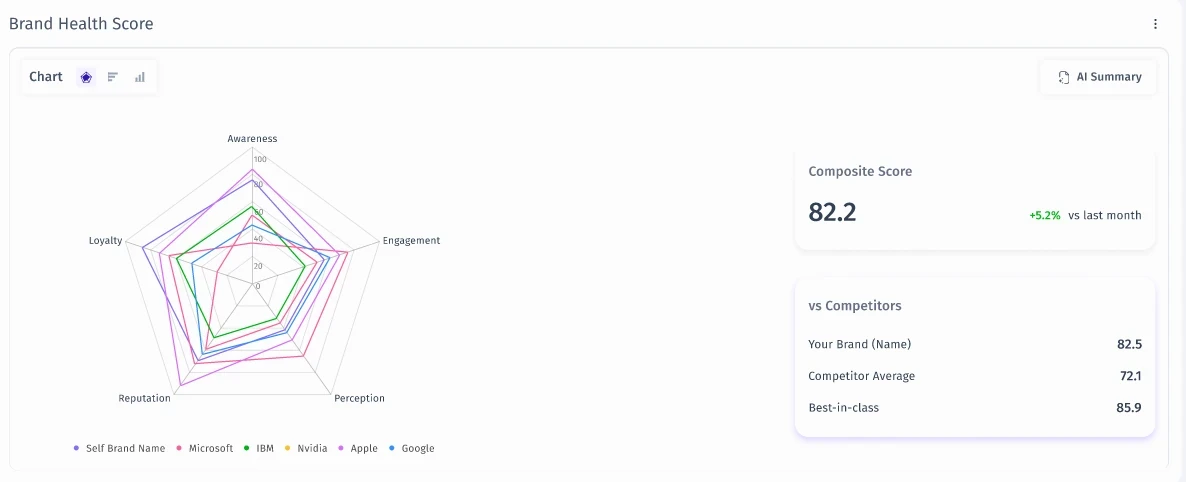
Task: Click the Awareness axis label
Action: [253, 138]
